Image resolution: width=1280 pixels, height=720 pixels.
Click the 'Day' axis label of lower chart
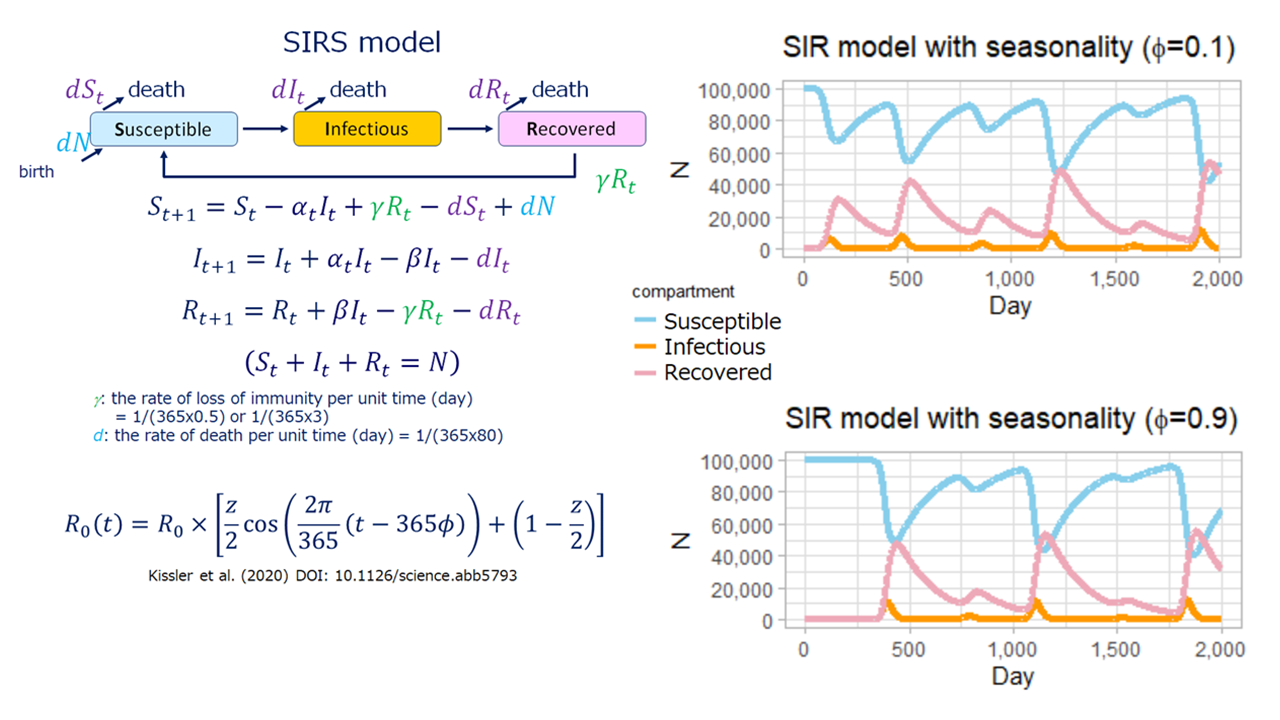[1012, 677]
